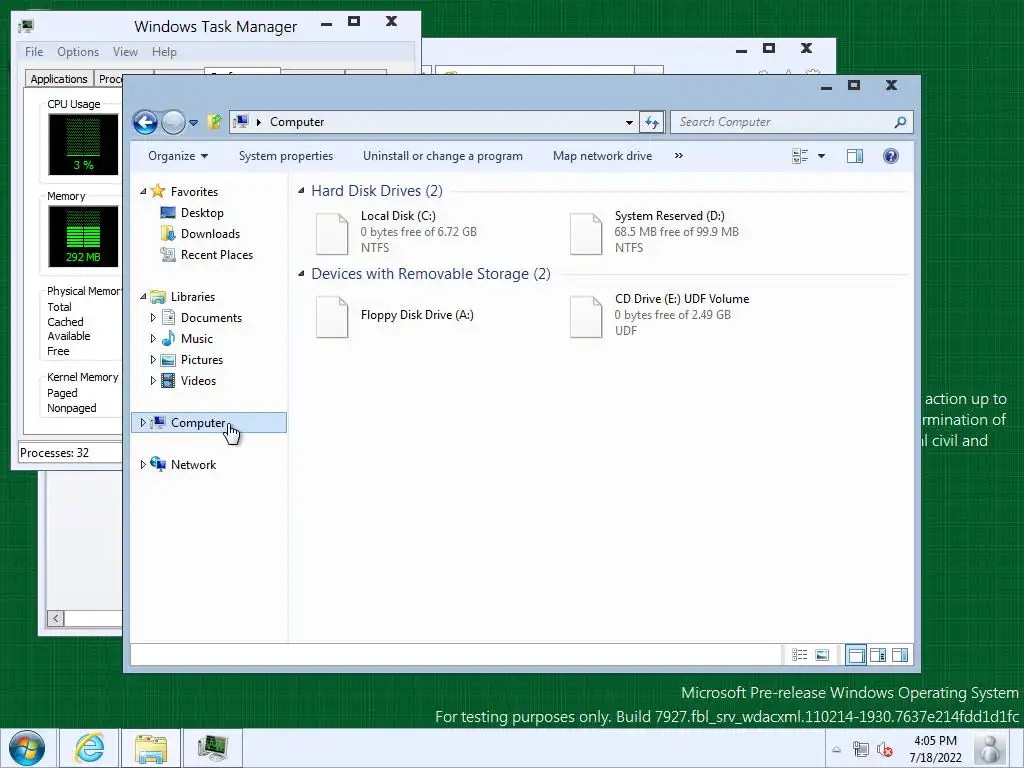Click the Documents library icon
Viewport: 1024px width, 768px height.
point(168,317)
